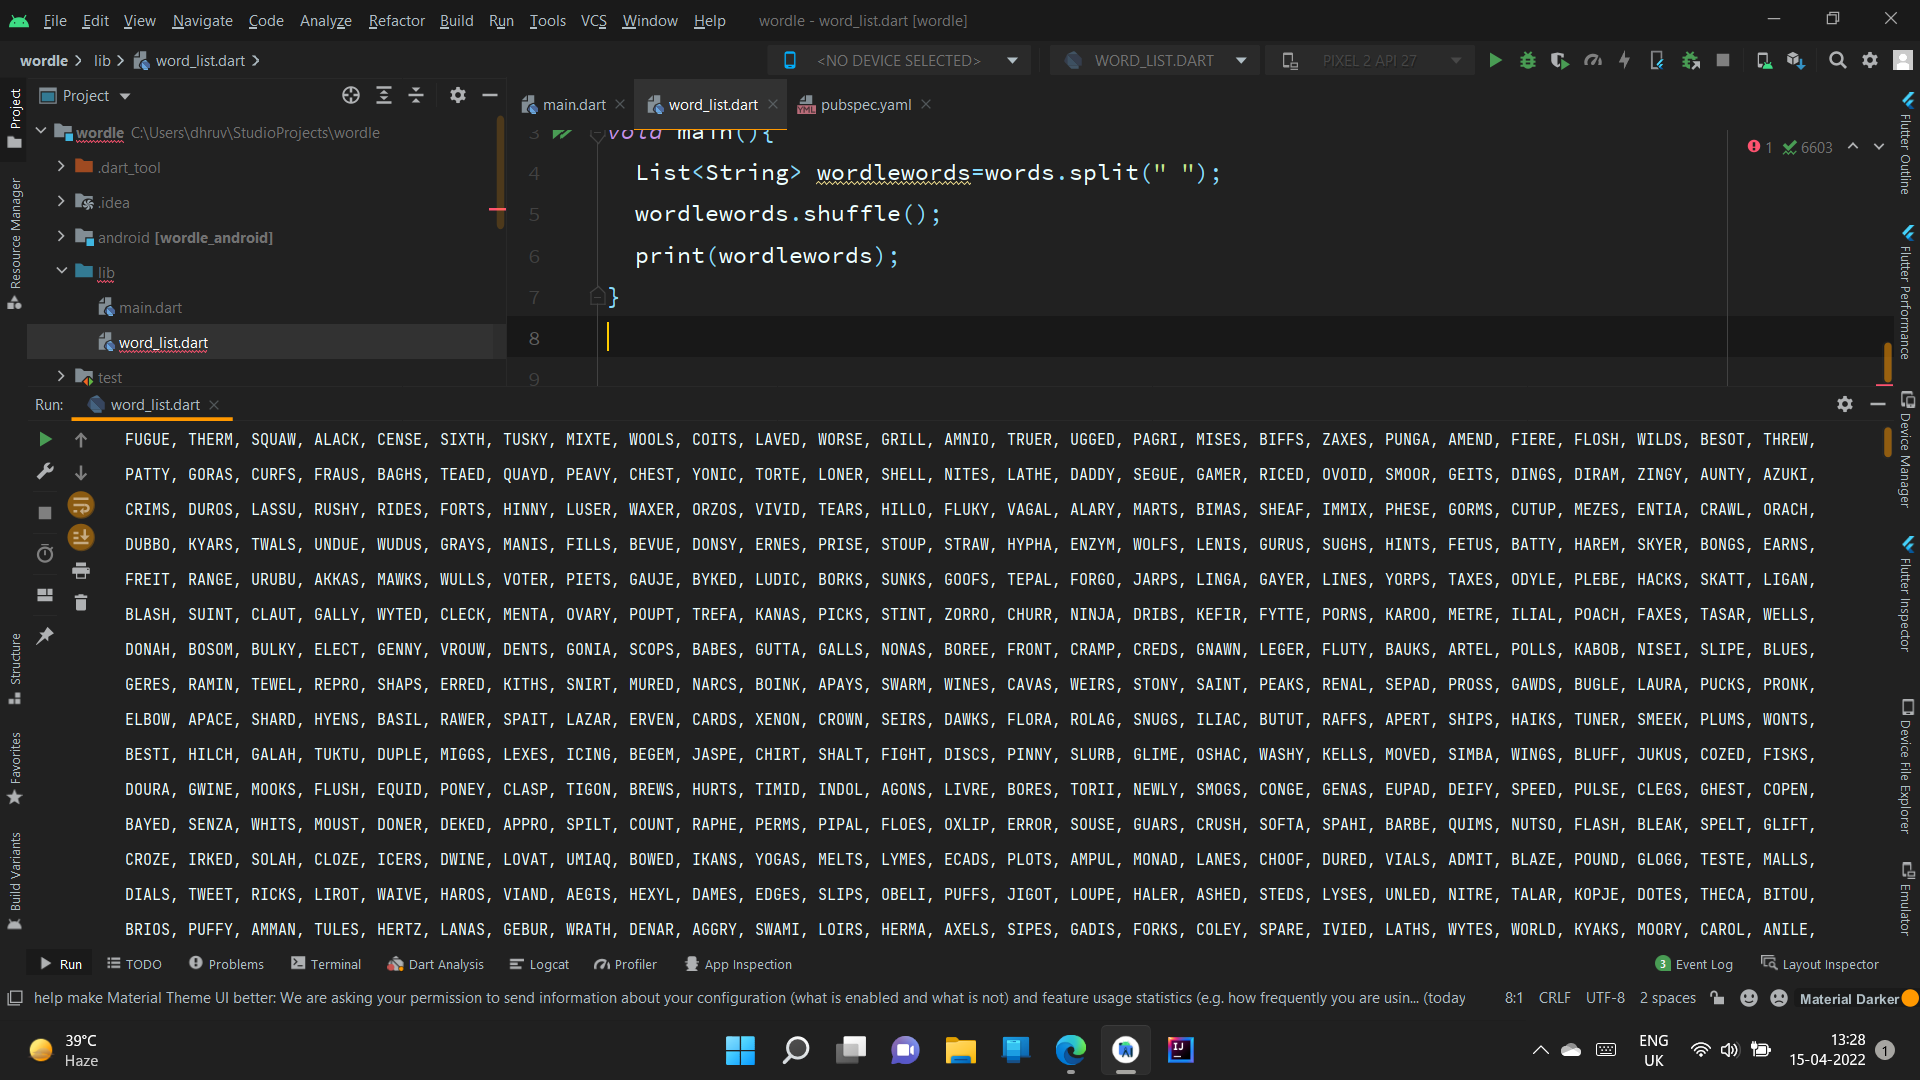Toggle the Favorites tool window button
Screen dimensions: 1920x1080
click(15, 768)
